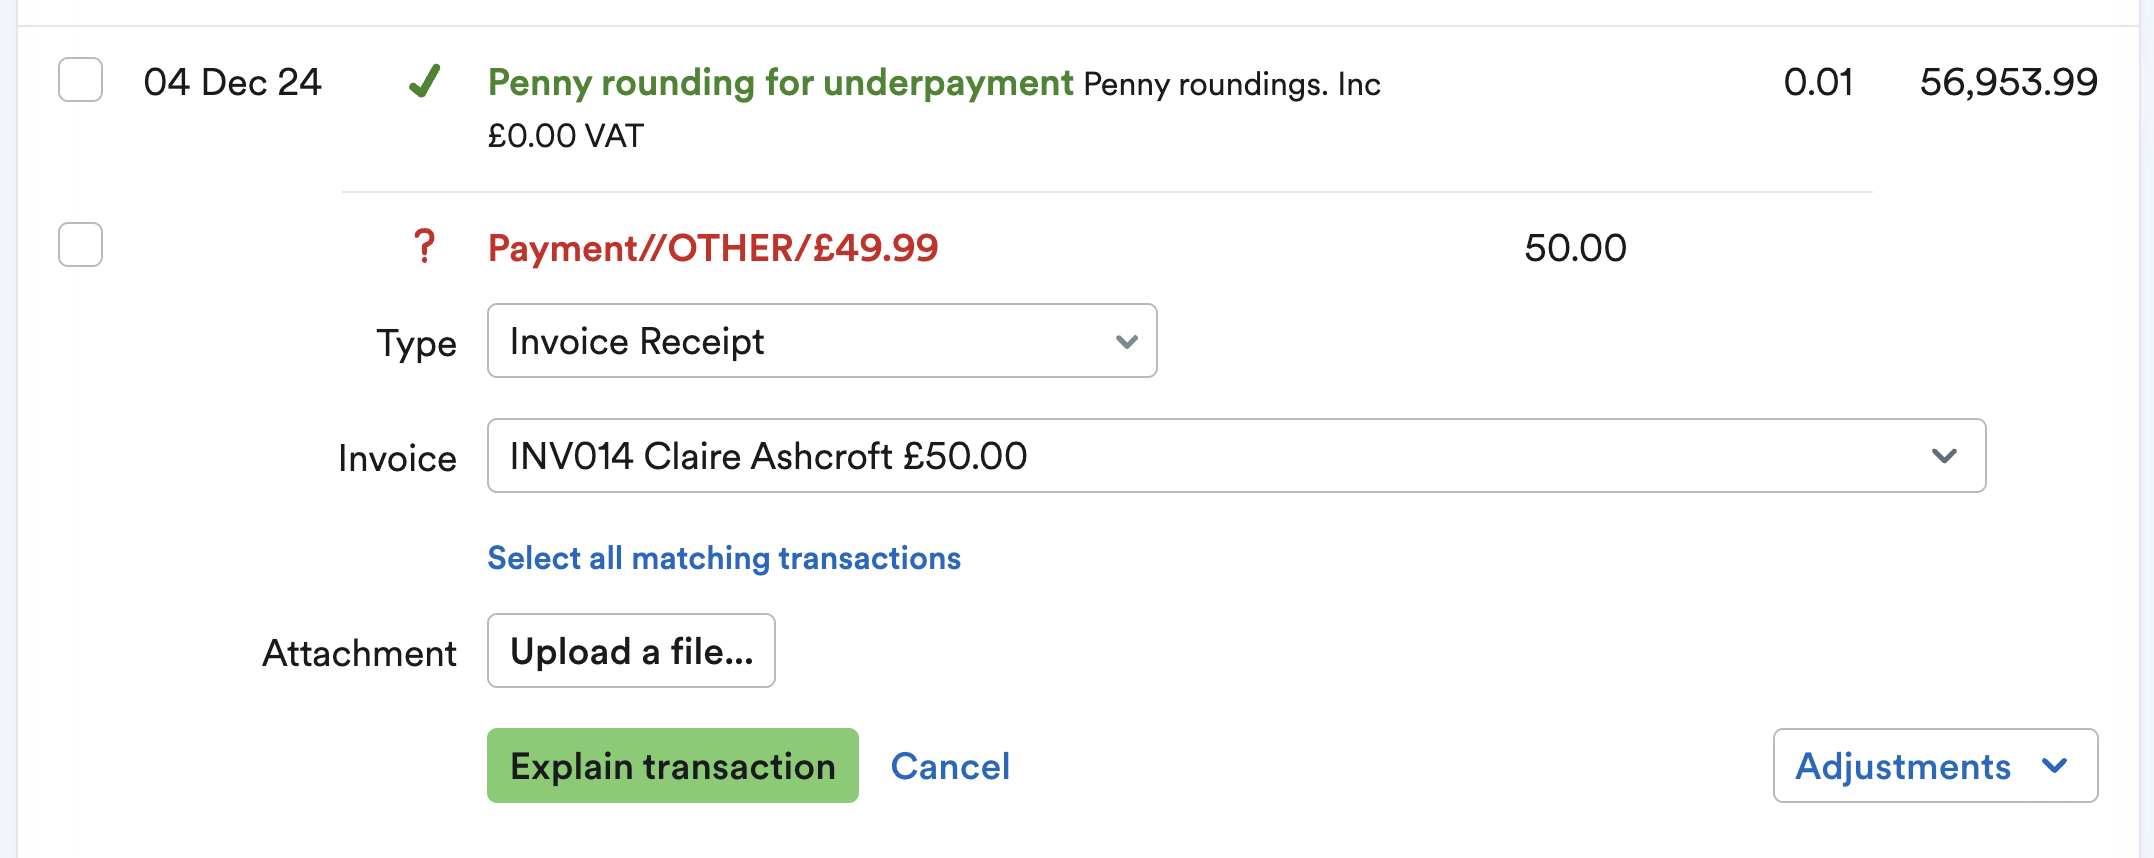Open the Type dropdown showing Invoice Receipt
2154x858 pixels.
(820, 341)
